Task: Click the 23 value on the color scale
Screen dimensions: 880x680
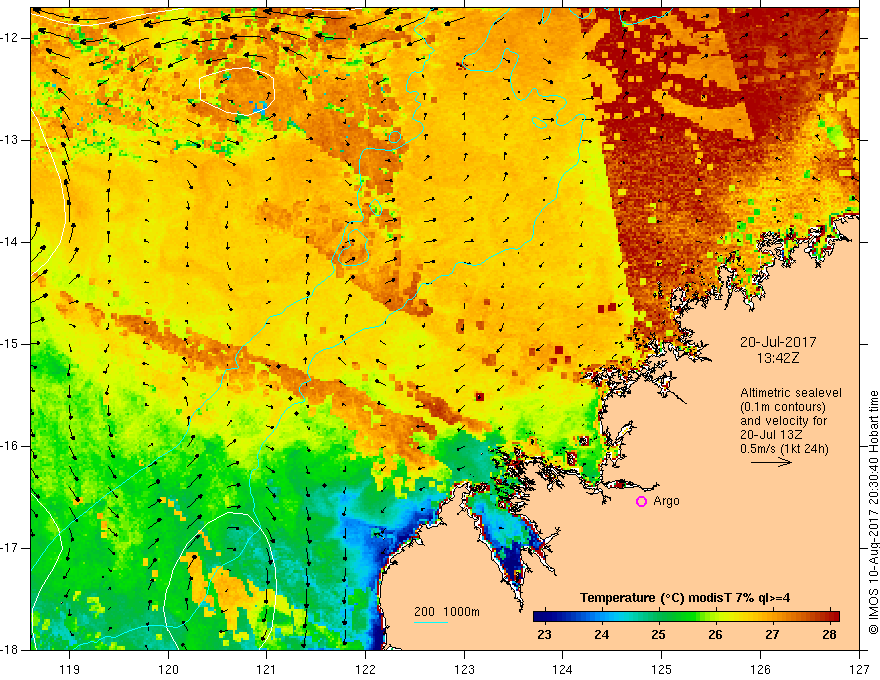Action: point(544,635)
